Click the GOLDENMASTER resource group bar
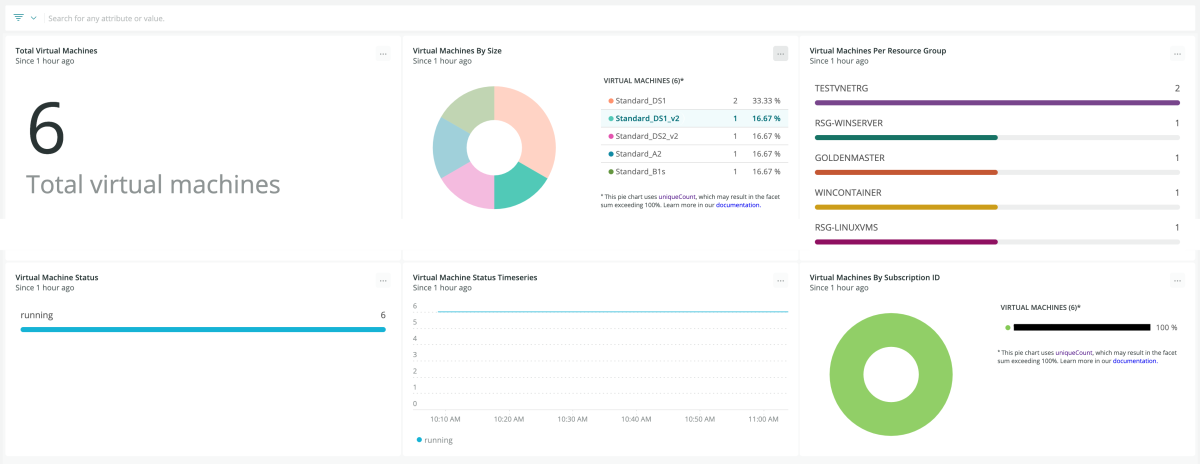Viewport: 1200px width, 464px height. coord(906,172)
